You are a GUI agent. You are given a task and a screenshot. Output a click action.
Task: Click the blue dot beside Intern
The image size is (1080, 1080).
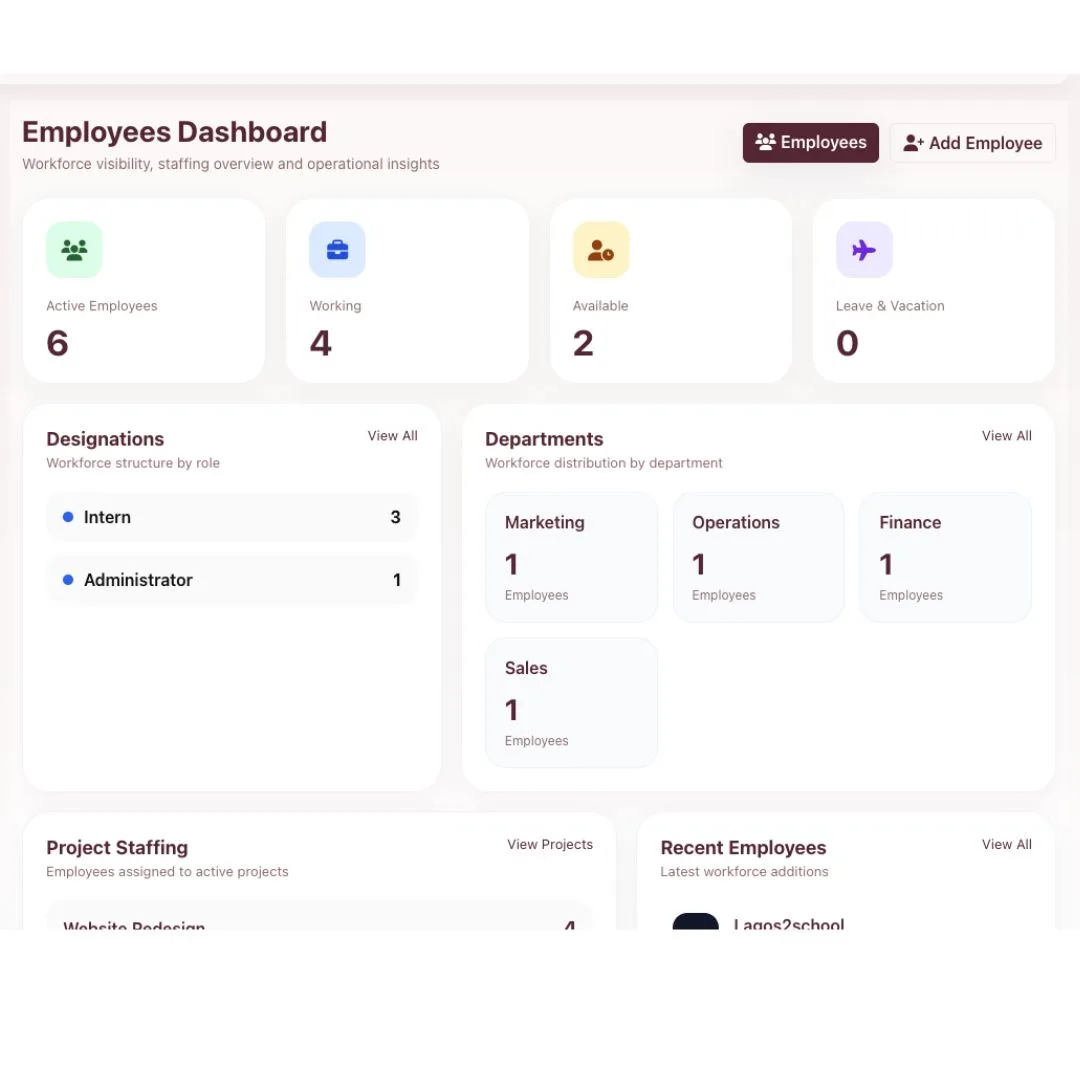tap(68, 517)
